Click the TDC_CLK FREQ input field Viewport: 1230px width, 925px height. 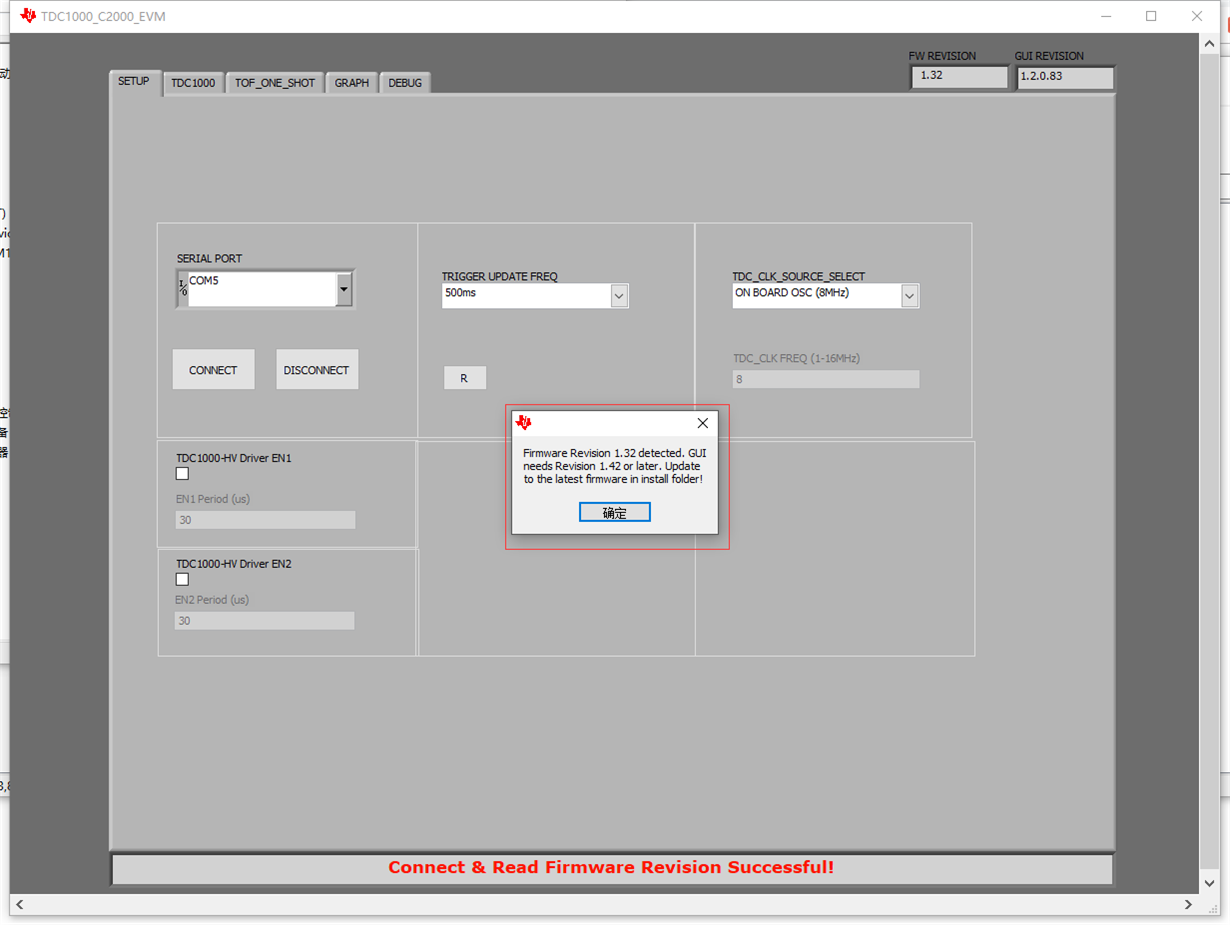826,379
